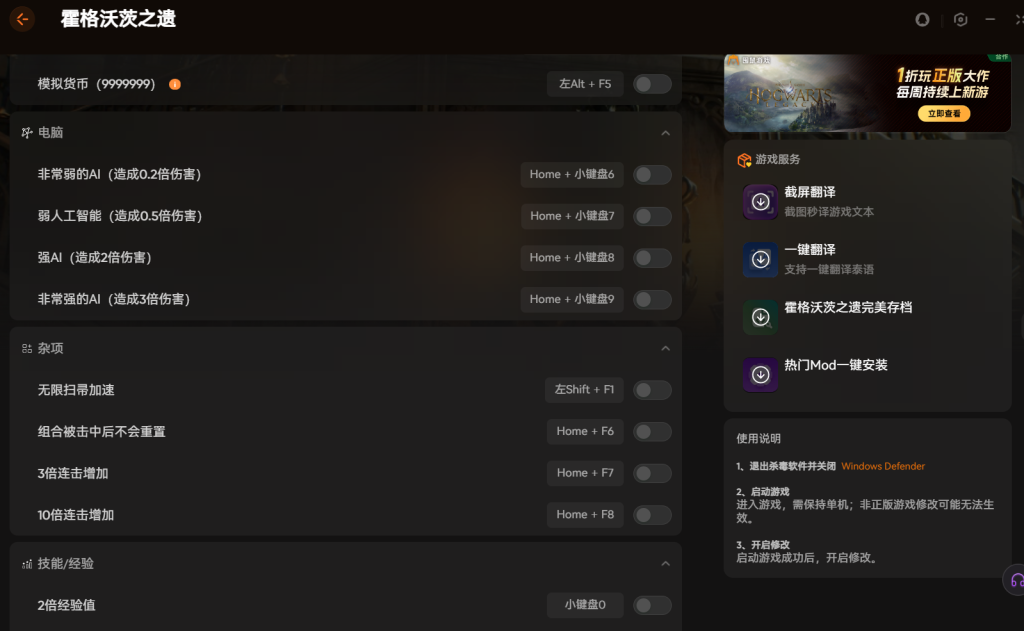The image size is (1024, 631).
Task: Collapse the 电脑 section
Action: (x=665, y=133)
